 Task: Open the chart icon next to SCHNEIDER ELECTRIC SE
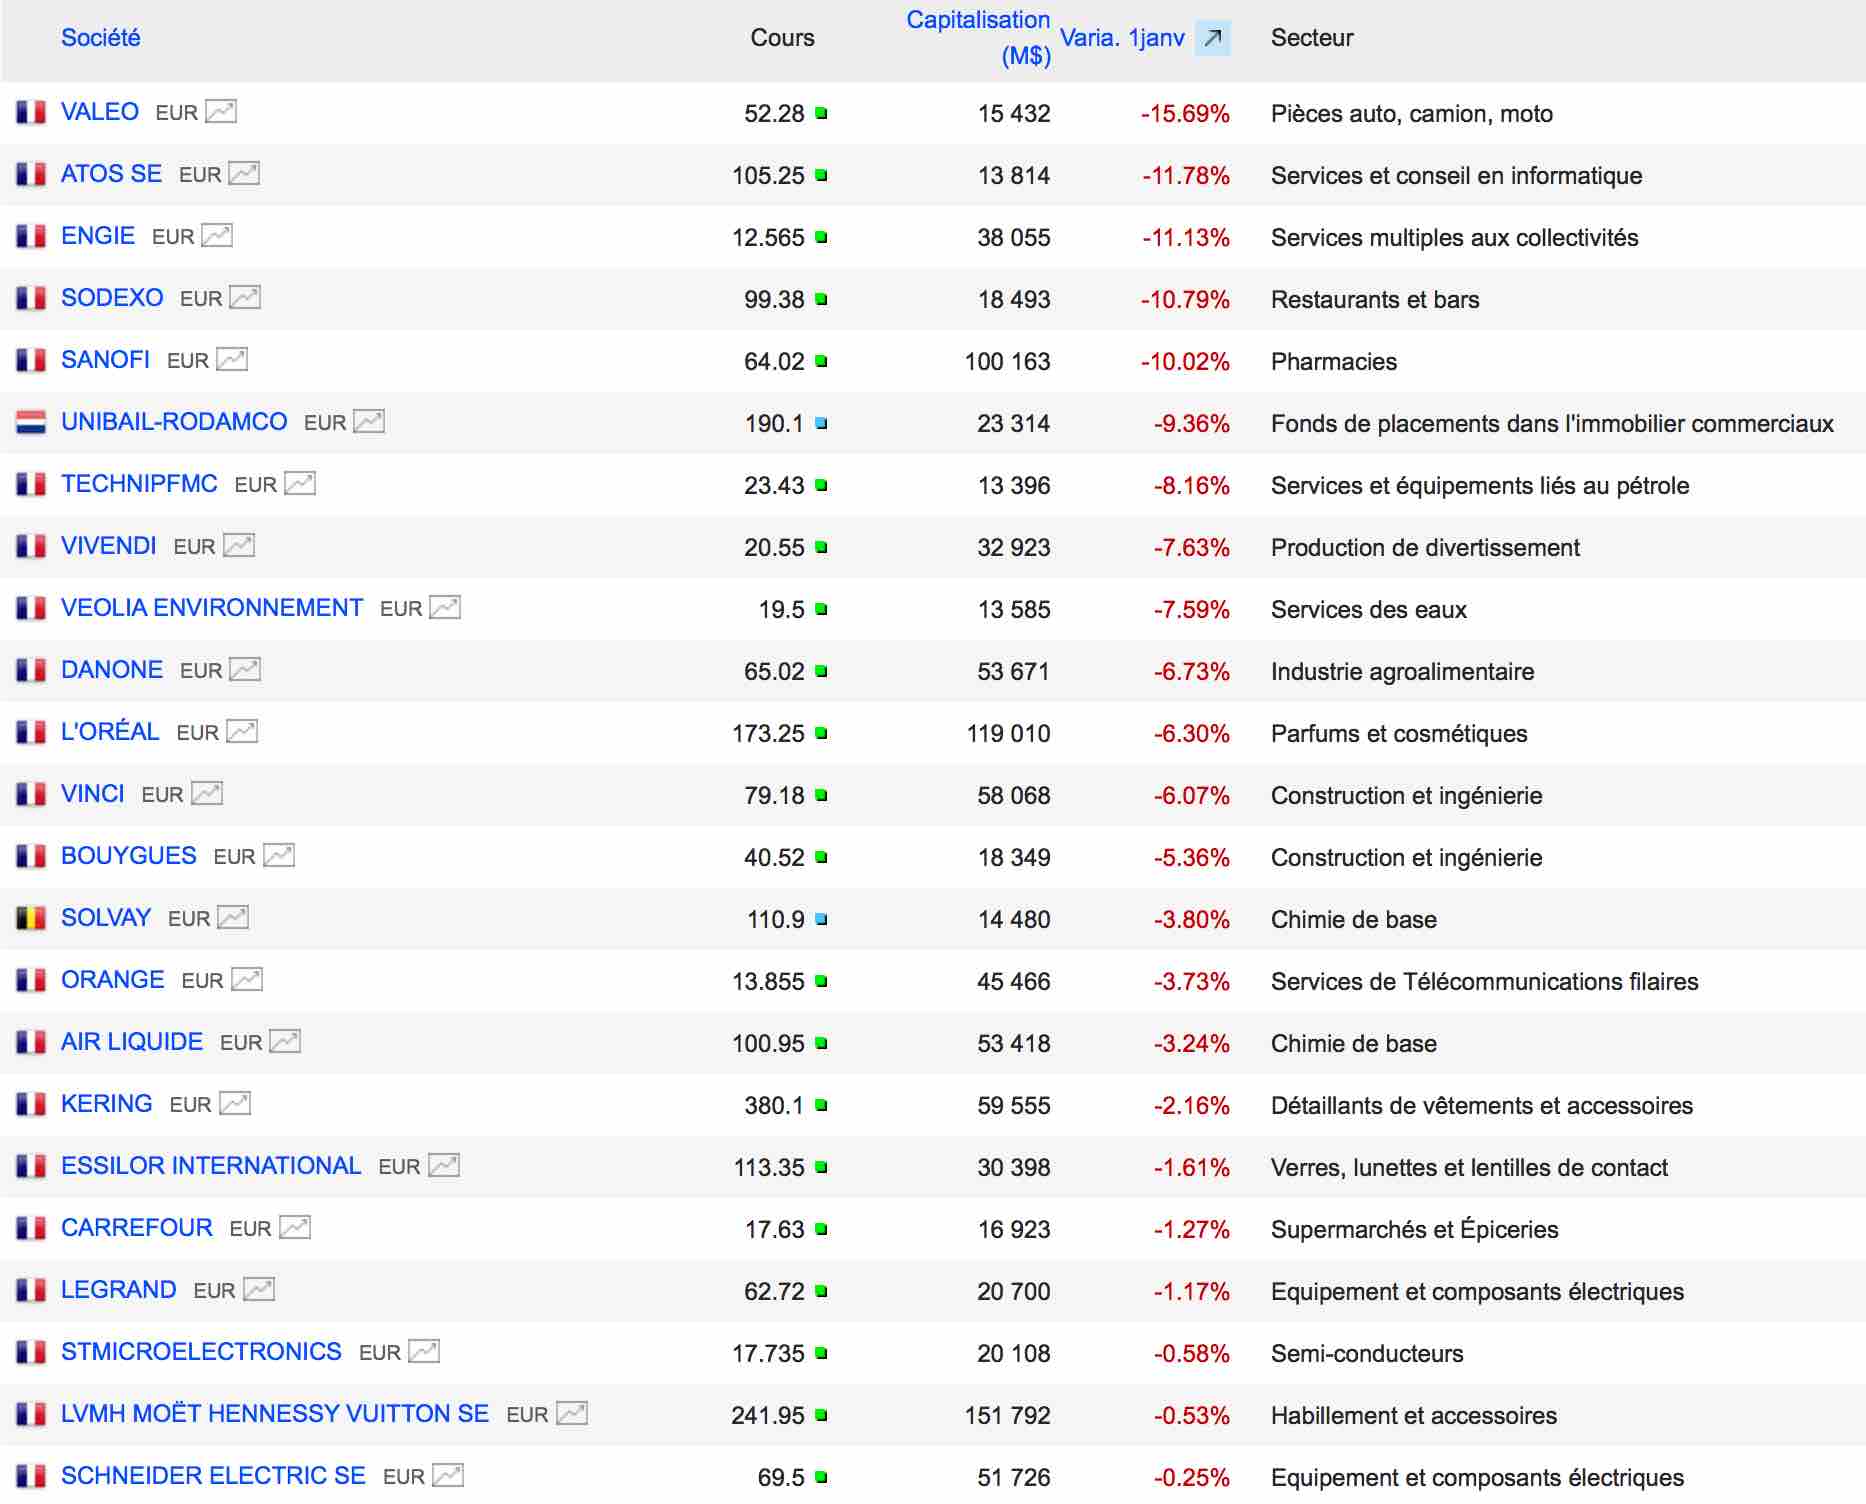tap(448, 1475)
